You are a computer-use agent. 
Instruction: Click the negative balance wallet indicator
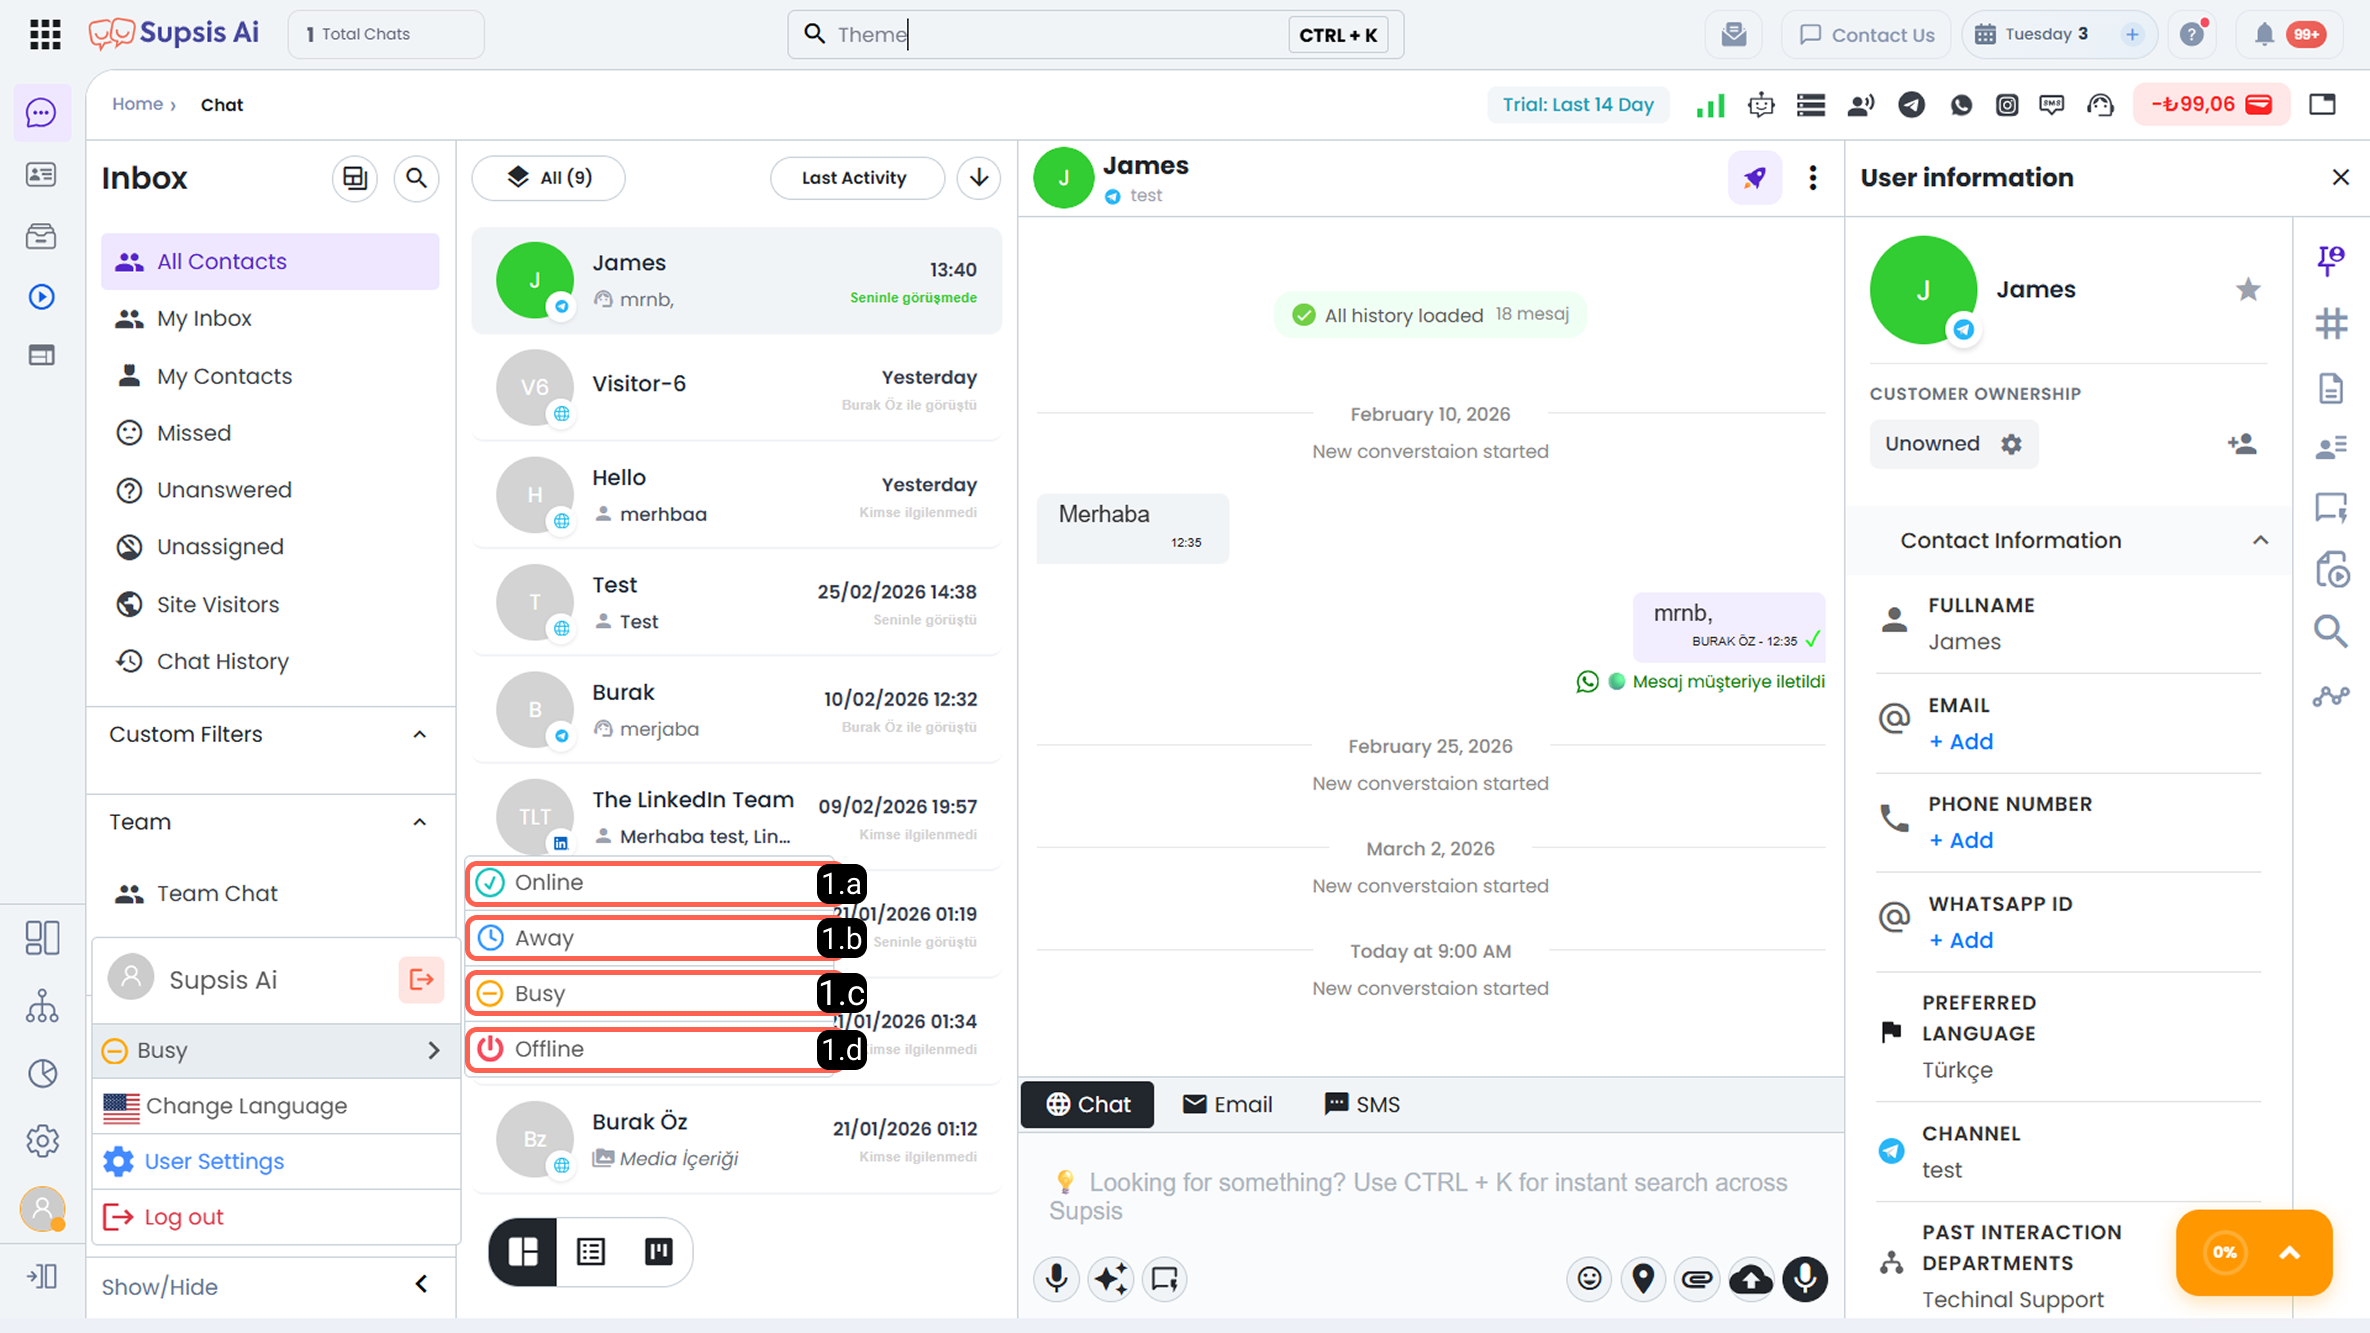tap(2211, 104)
